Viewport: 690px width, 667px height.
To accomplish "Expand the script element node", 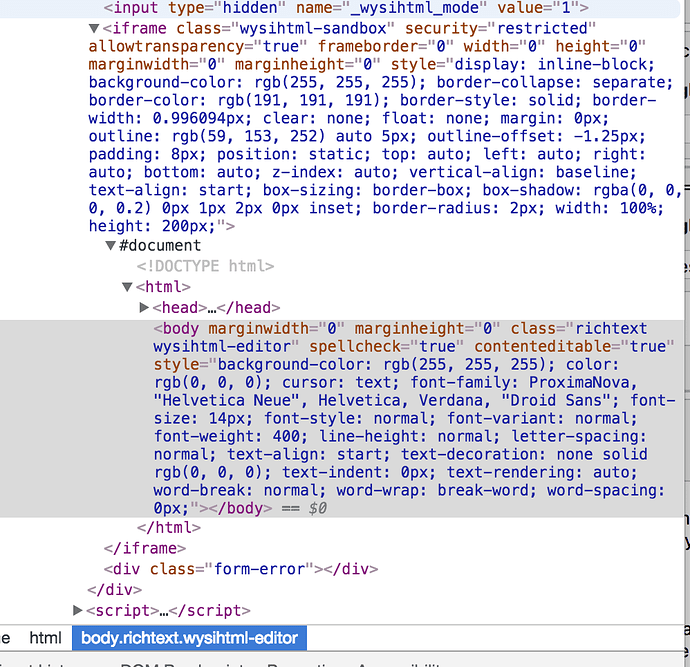I will 78,610.
